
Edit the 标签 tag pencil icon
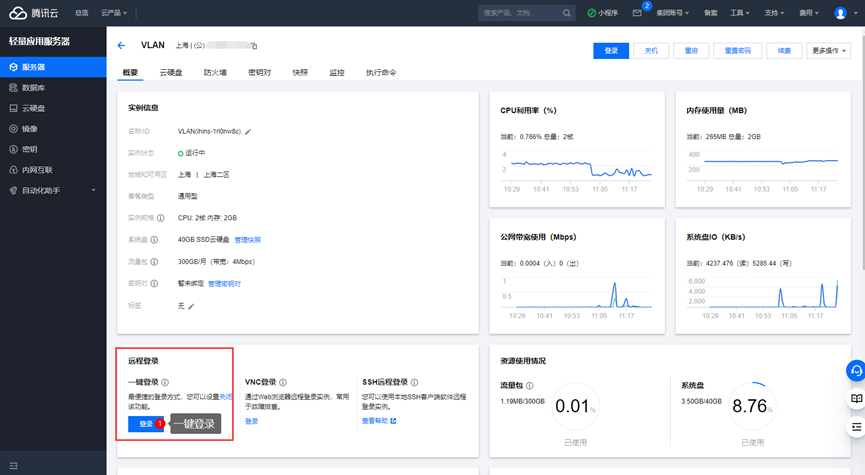191,306
